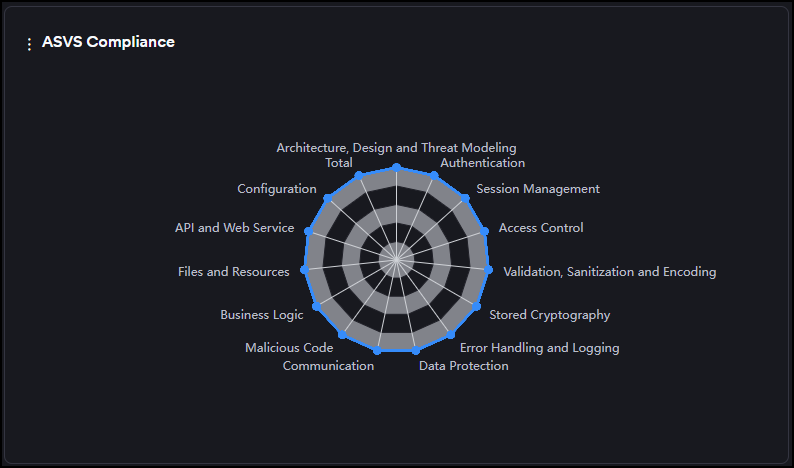Select the Files and Resources data point
The height and width of the screenshot is (468, 794).
(304, 270)
